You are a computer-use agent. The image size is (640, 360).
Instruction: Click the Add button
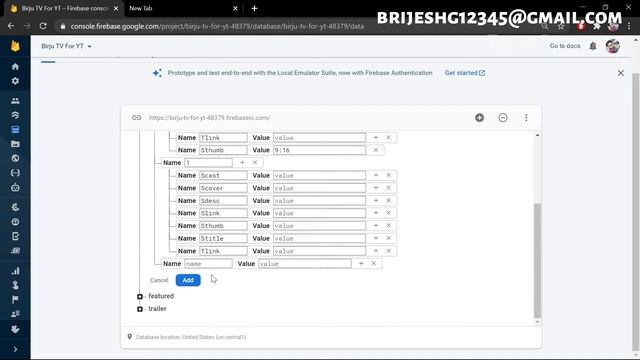[x=188, y=280]
